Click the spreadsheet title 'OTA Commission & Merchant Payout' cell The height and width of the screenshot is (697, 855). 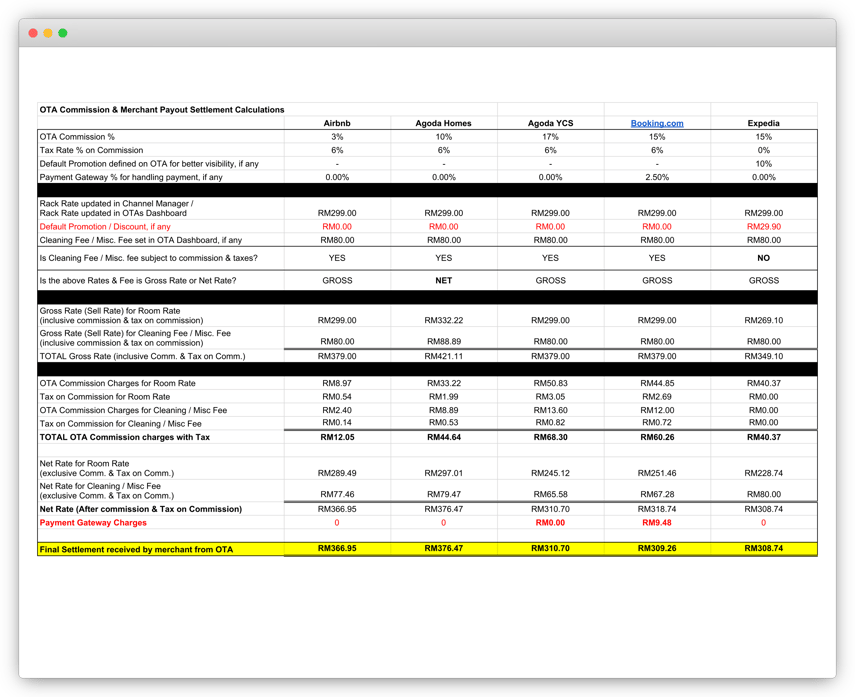coord(161,110)
